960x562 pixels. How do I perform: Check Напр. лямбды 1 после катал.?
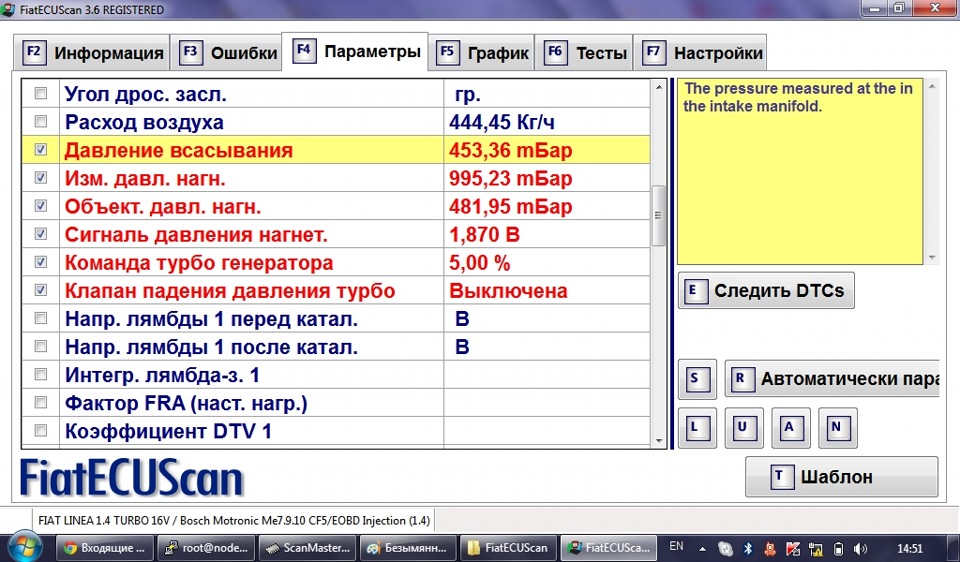40,347
